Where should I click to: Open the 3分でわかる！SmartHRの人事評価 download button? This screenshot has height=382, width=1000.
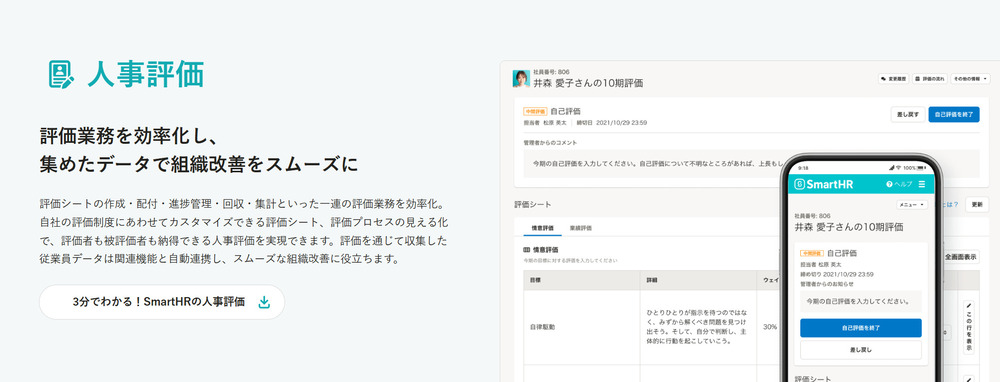pos(162,302)
